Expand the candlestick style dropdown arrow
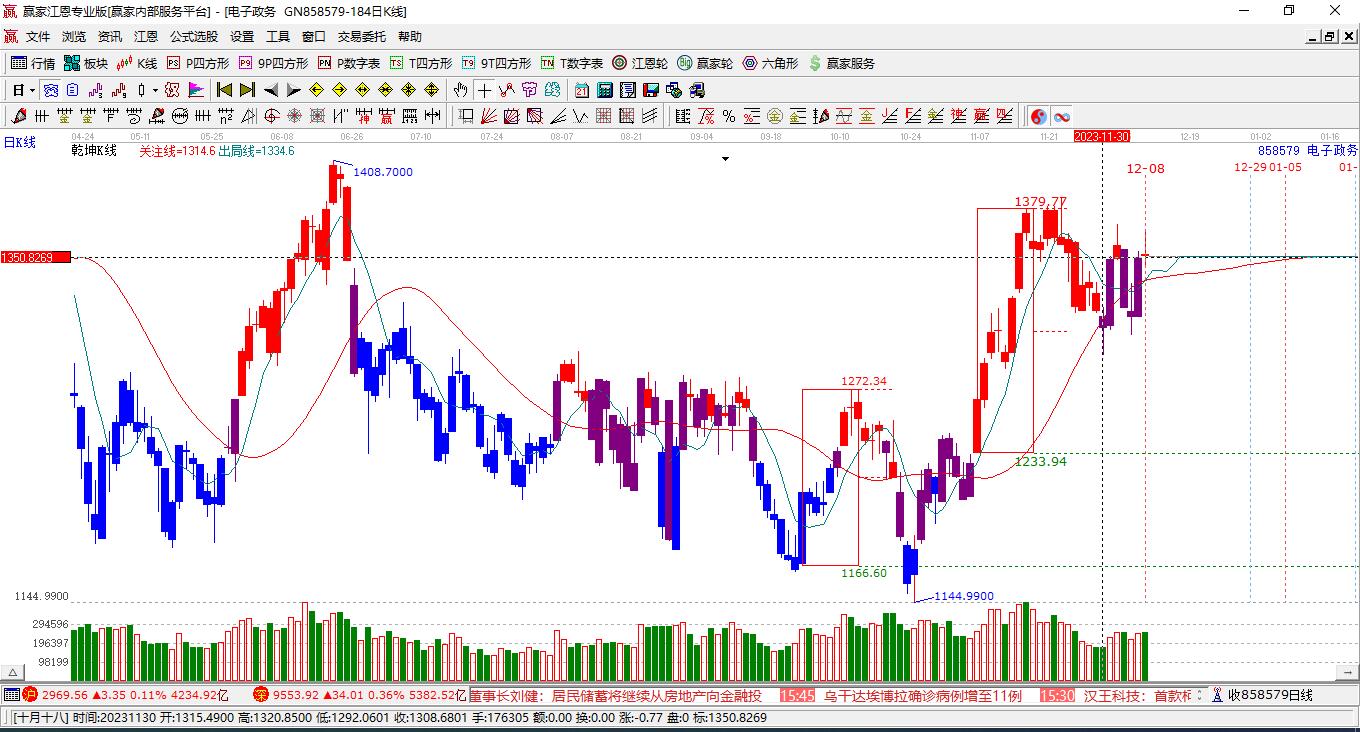Viewport: 1360px width, 732px height. click(155, 90)
